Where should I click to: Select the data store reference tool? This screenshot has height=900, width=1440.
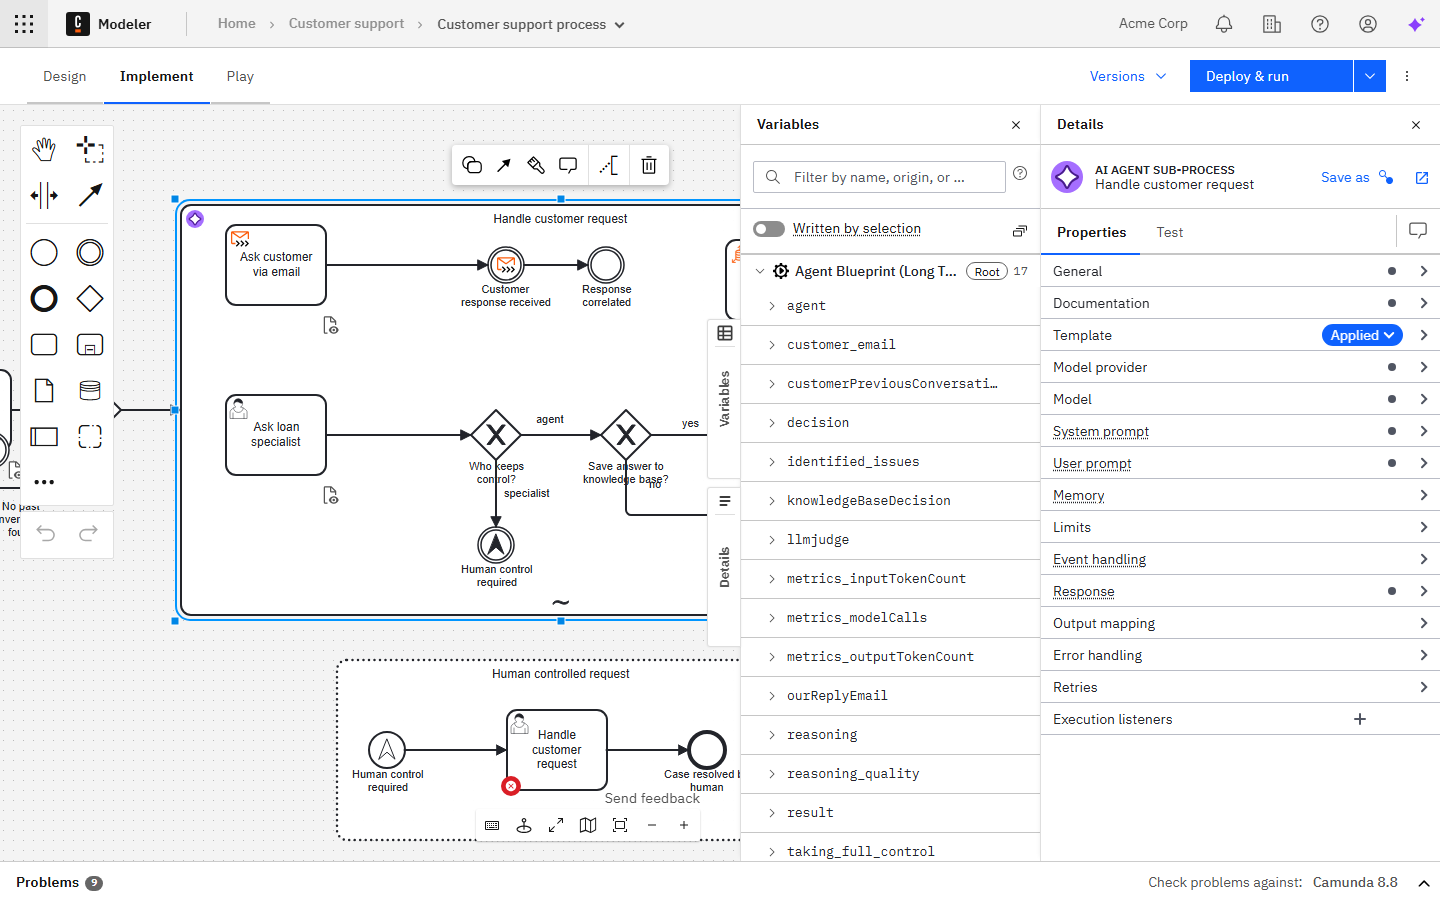[x=90, y=390]
